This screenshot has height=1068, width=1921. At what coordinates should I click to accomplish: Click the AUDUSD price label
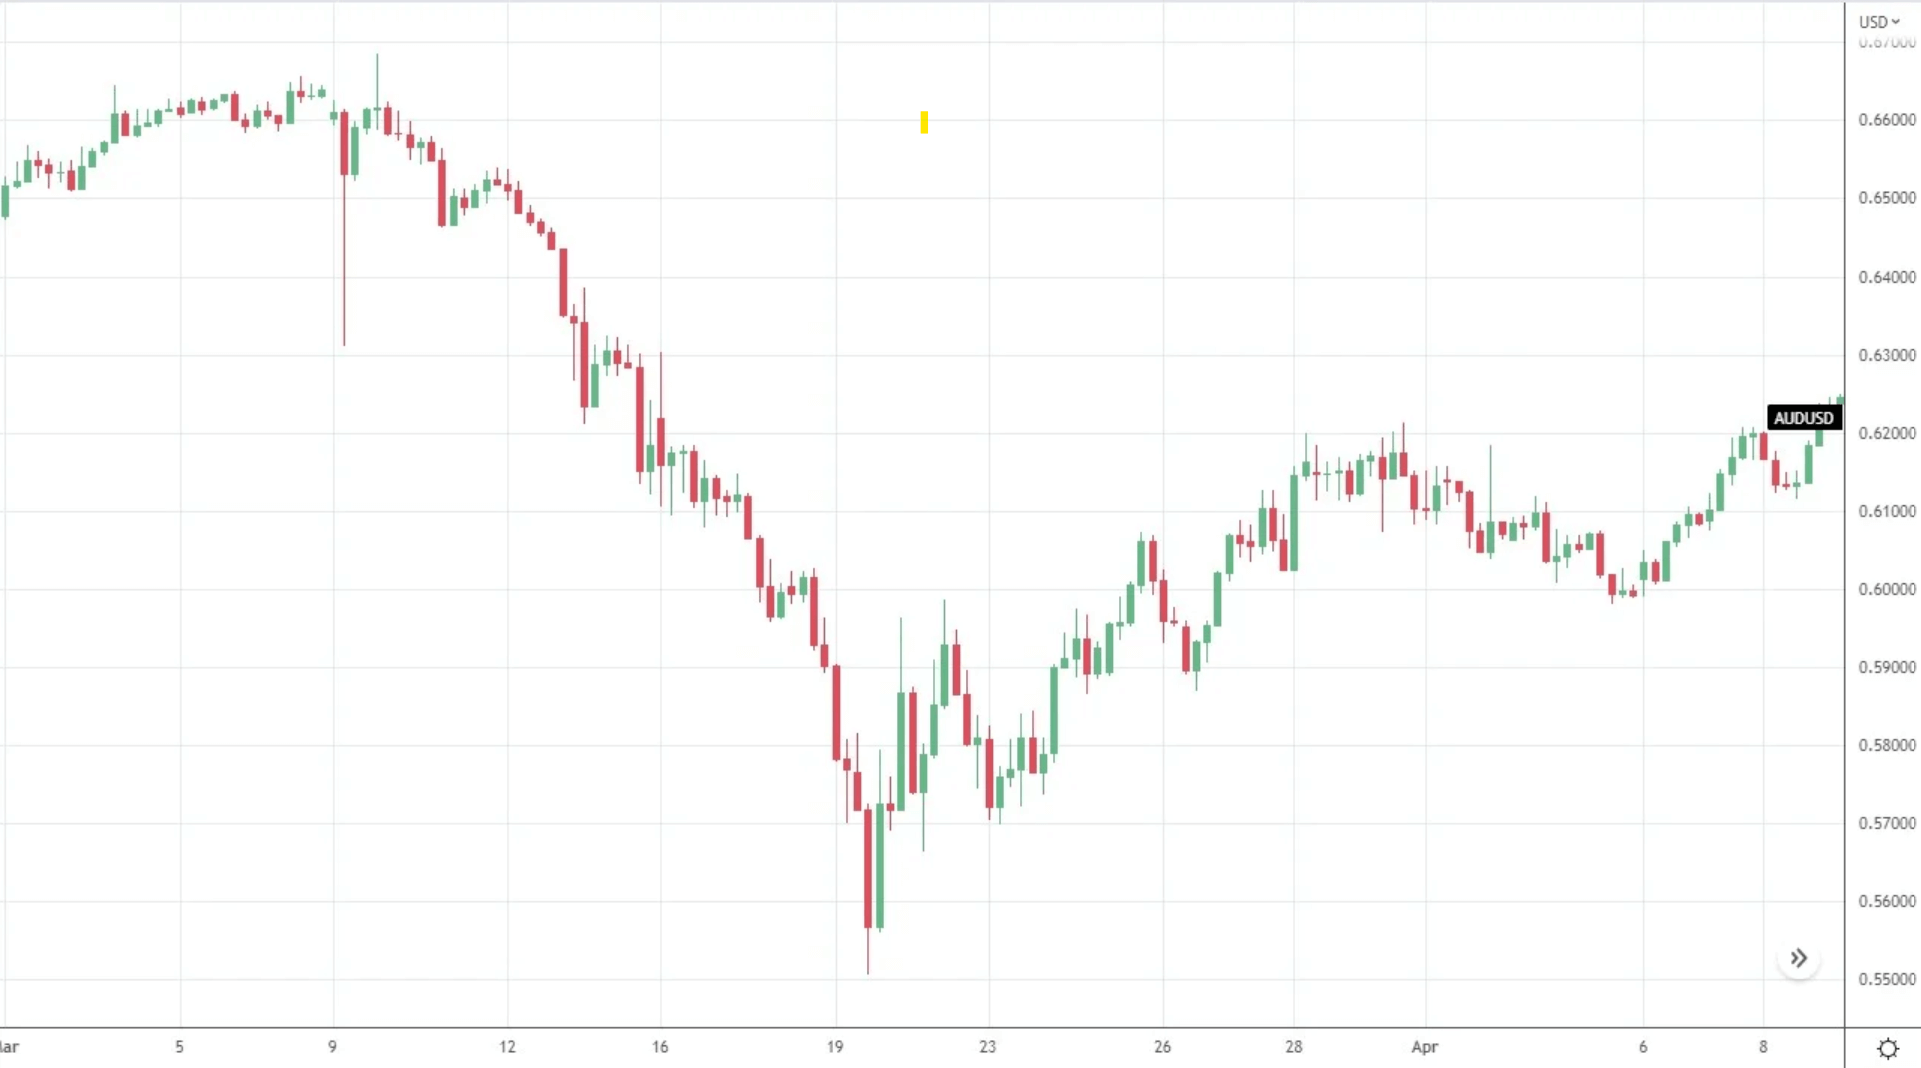click(1804, 418)
